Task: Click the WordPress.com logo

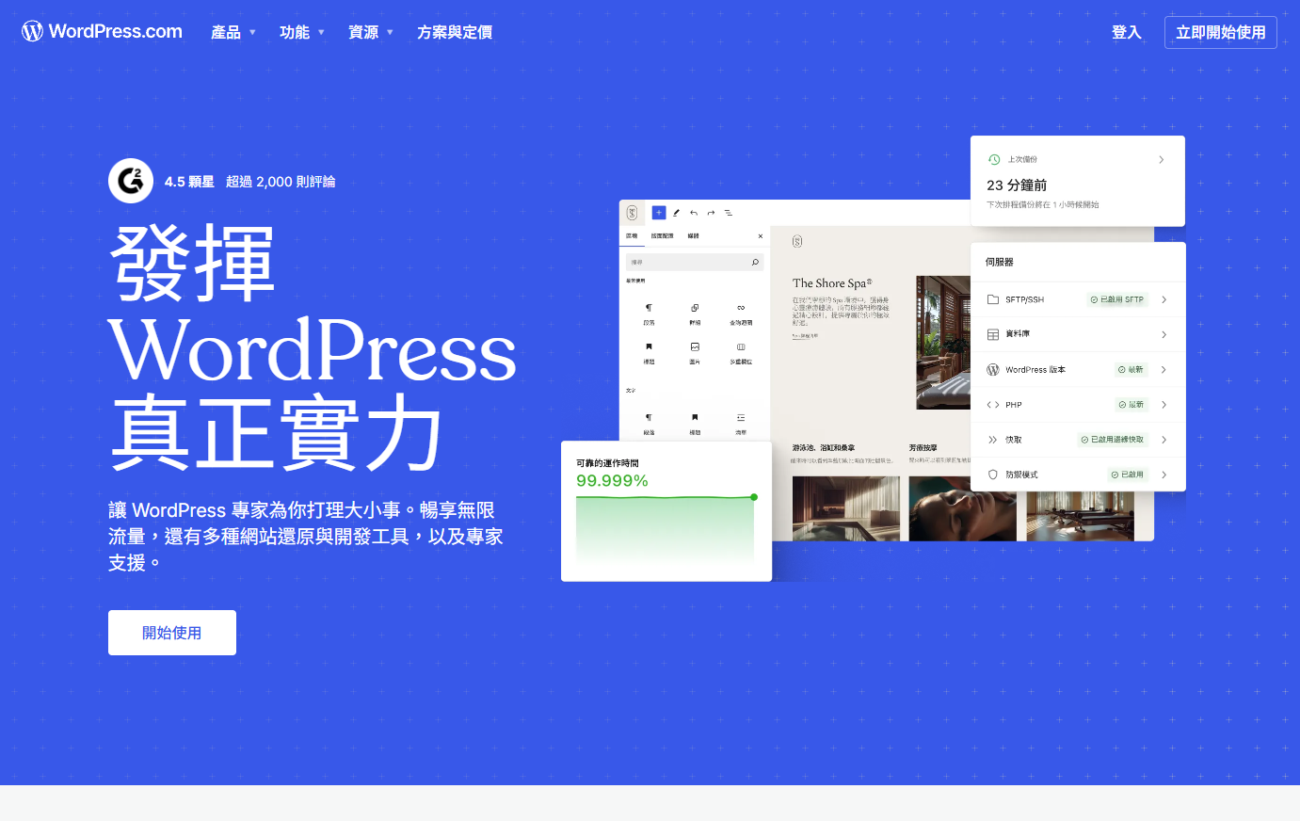Action: 100,31
